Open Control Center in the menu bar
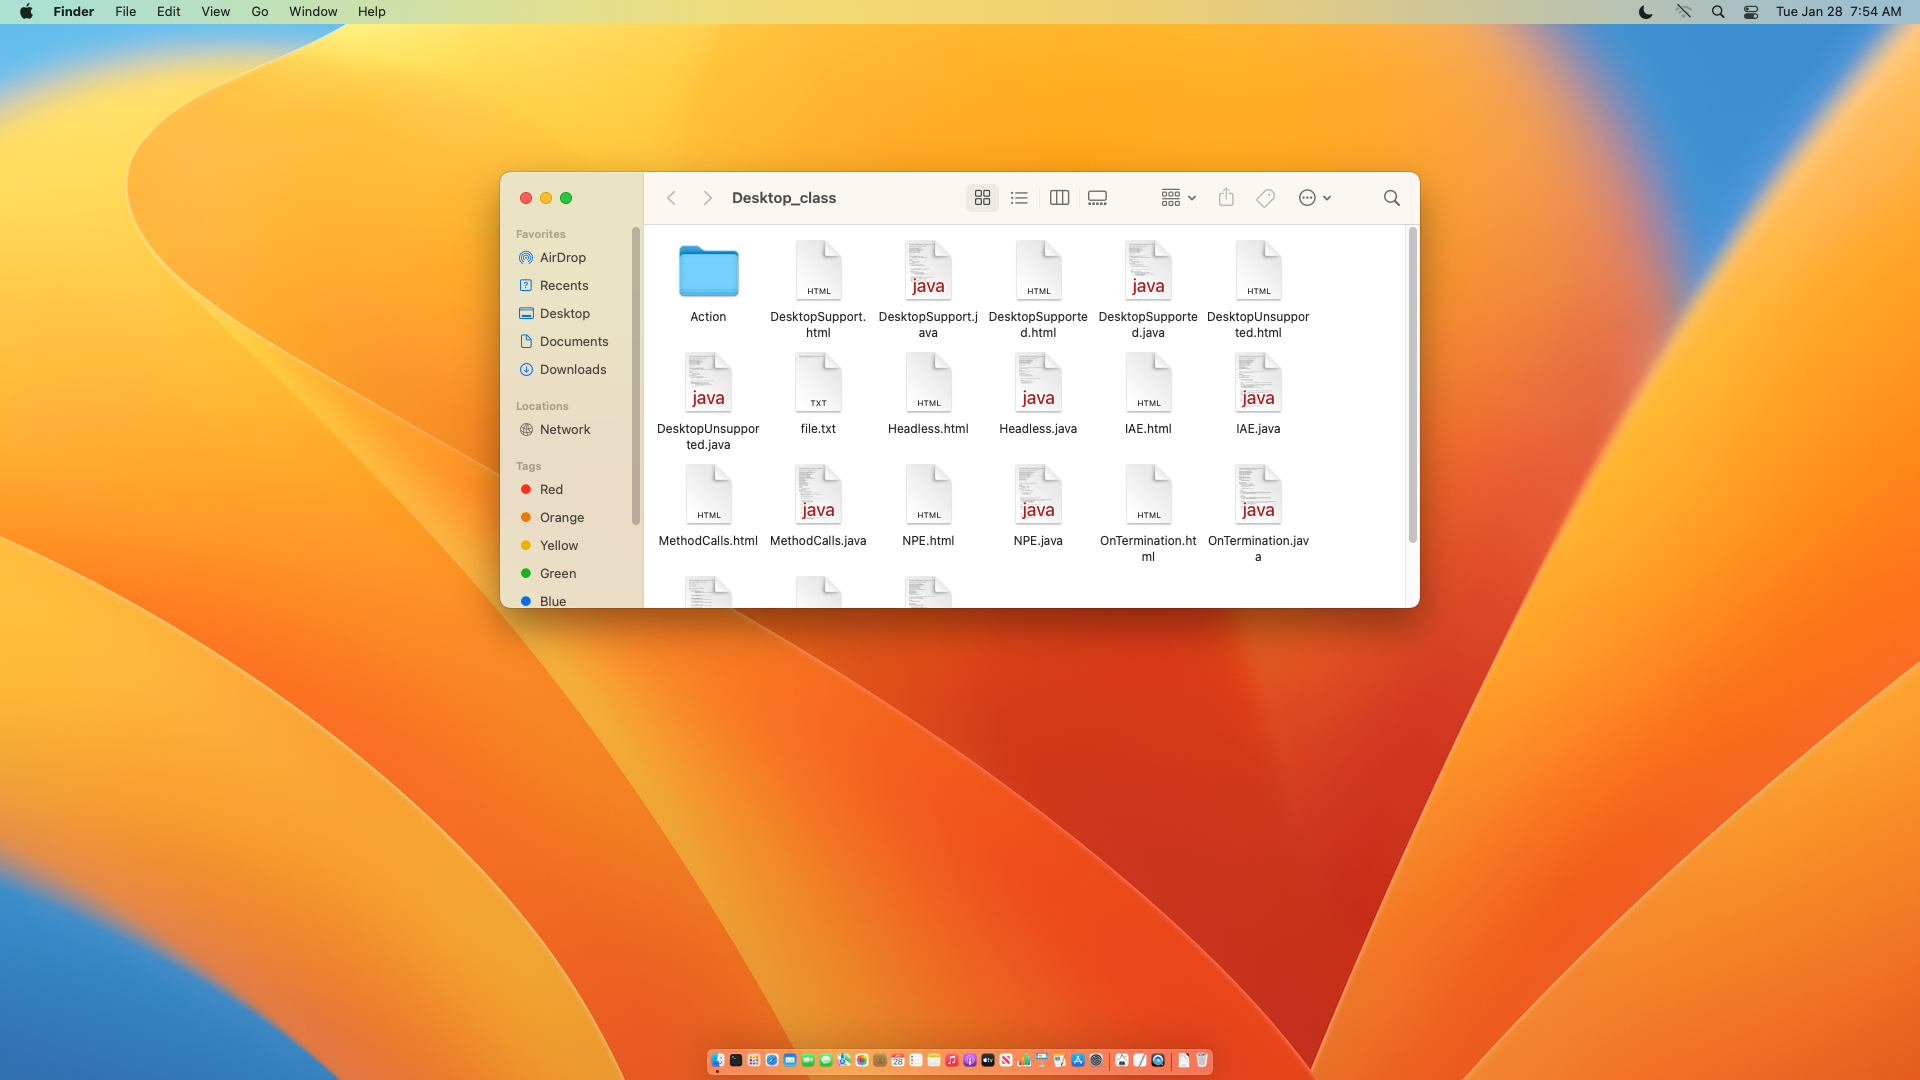This screenshot has width=1920, height=1080. 1751,12
